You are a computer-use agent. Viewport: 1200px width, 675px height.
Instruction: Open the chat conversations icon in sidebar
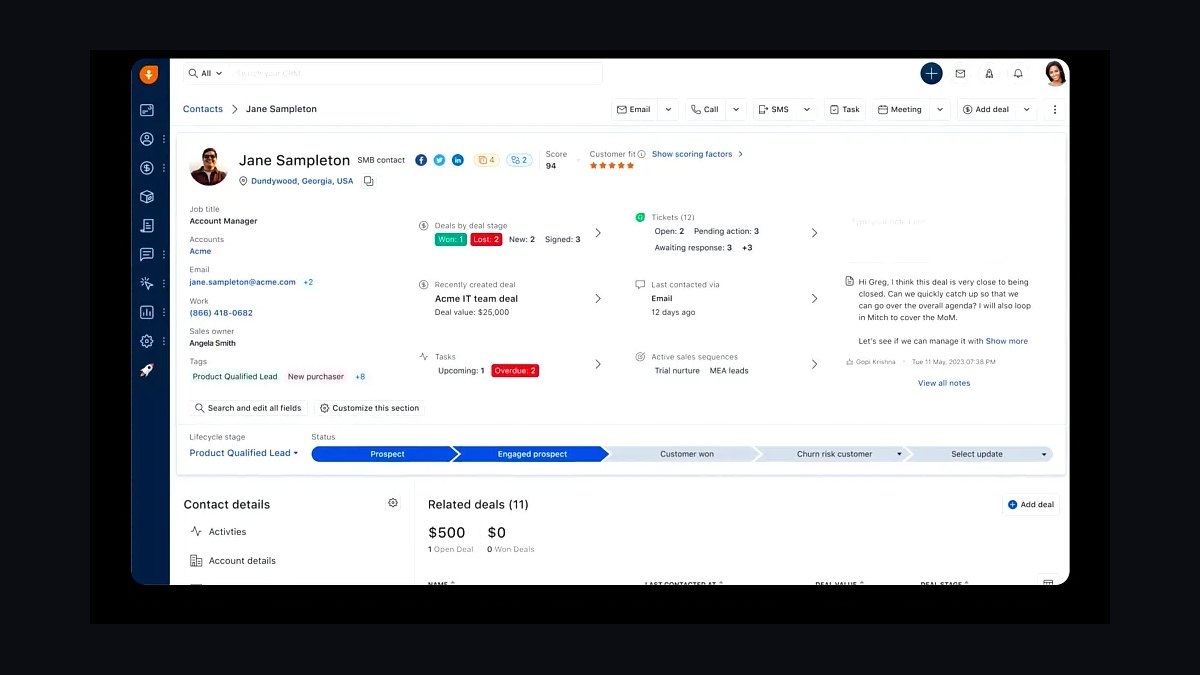pyautogui.click(x=147, y=254)
